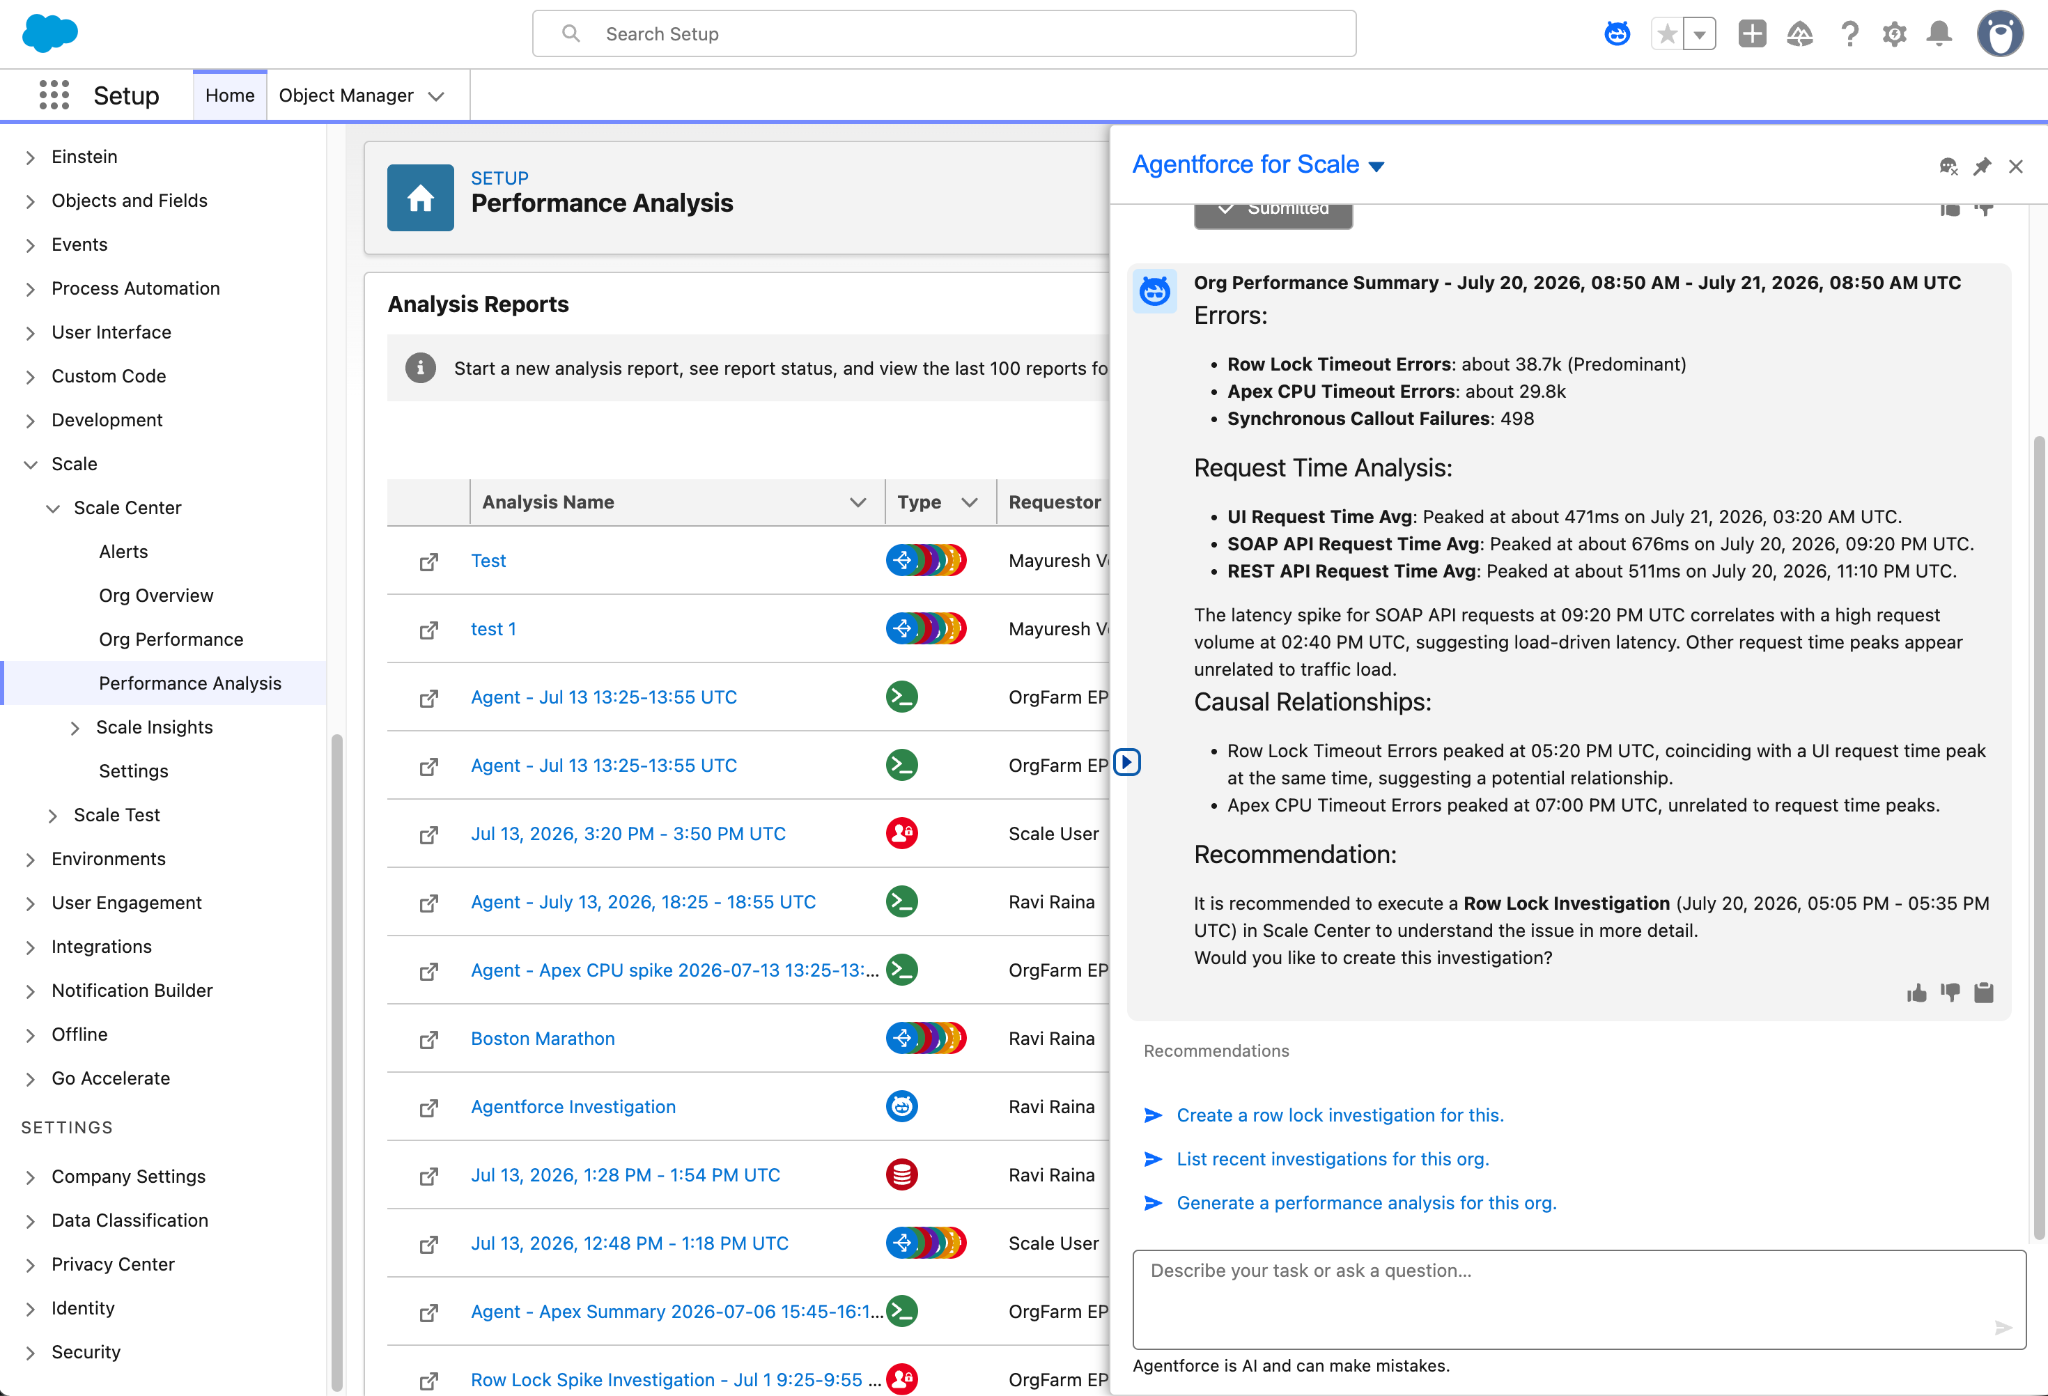
Task: Click the Setup sidebar scrollbar
Action: (x=337, y=1063)
